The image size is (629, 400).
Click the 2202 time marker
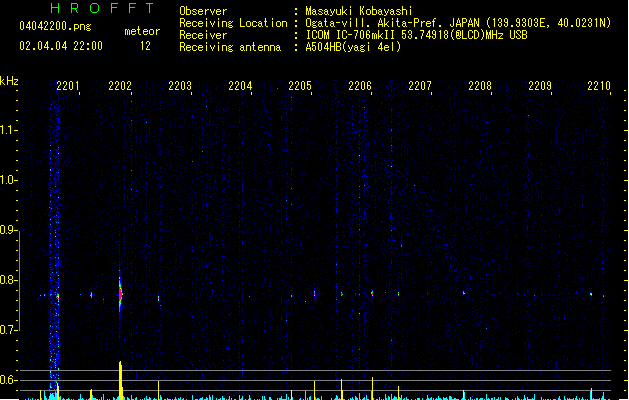click(120, 86)
